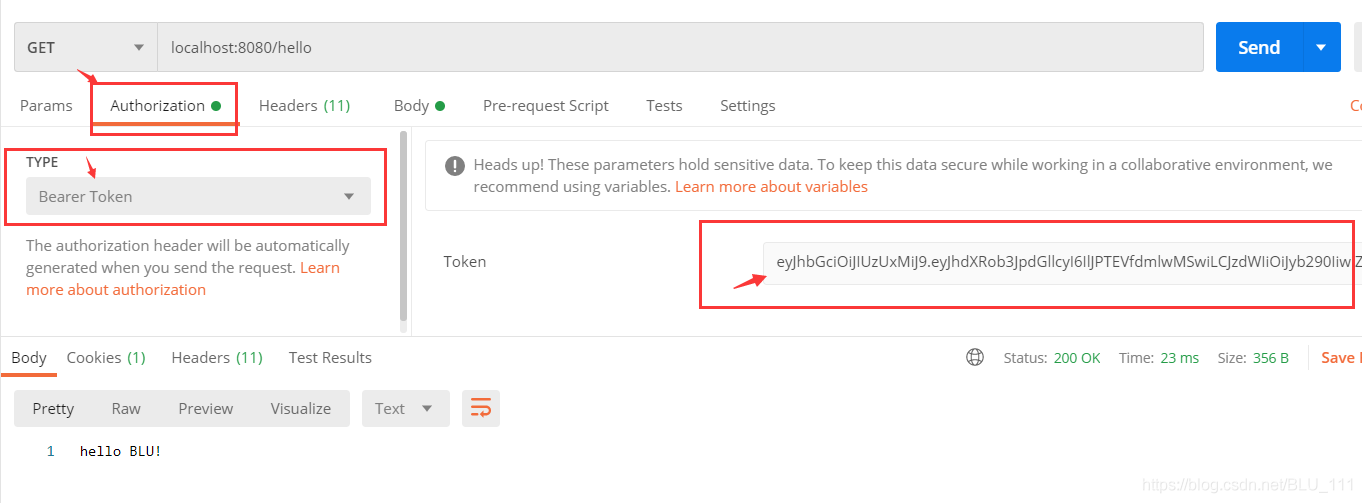The image size is (1362, 503).
Task: Send the request
Action: (x=1259, y=48)
